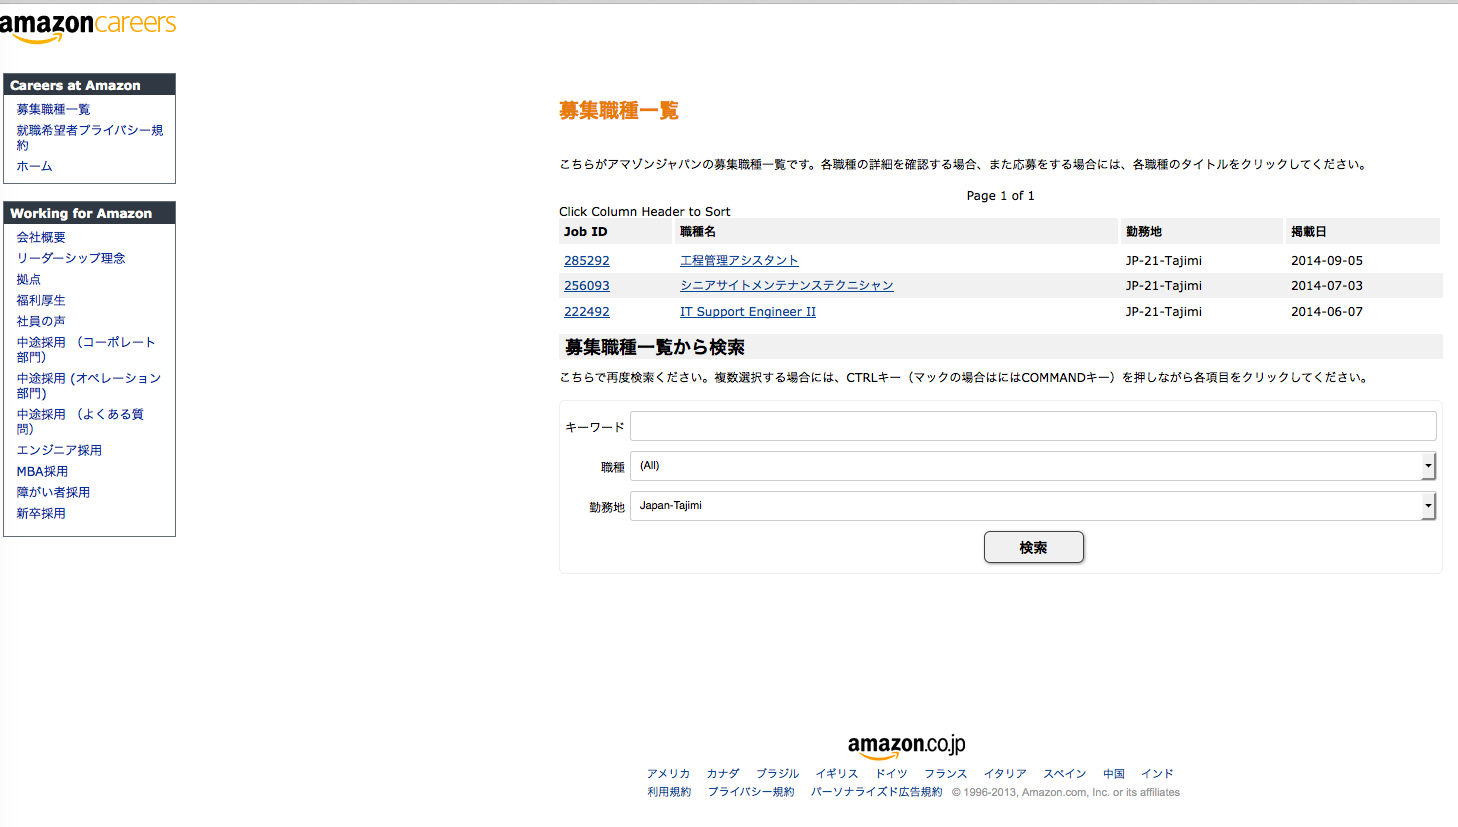Open IT Support Engineer II posting
The width and height of the screenshot is (1458, 827).
[x=748, y=311]
